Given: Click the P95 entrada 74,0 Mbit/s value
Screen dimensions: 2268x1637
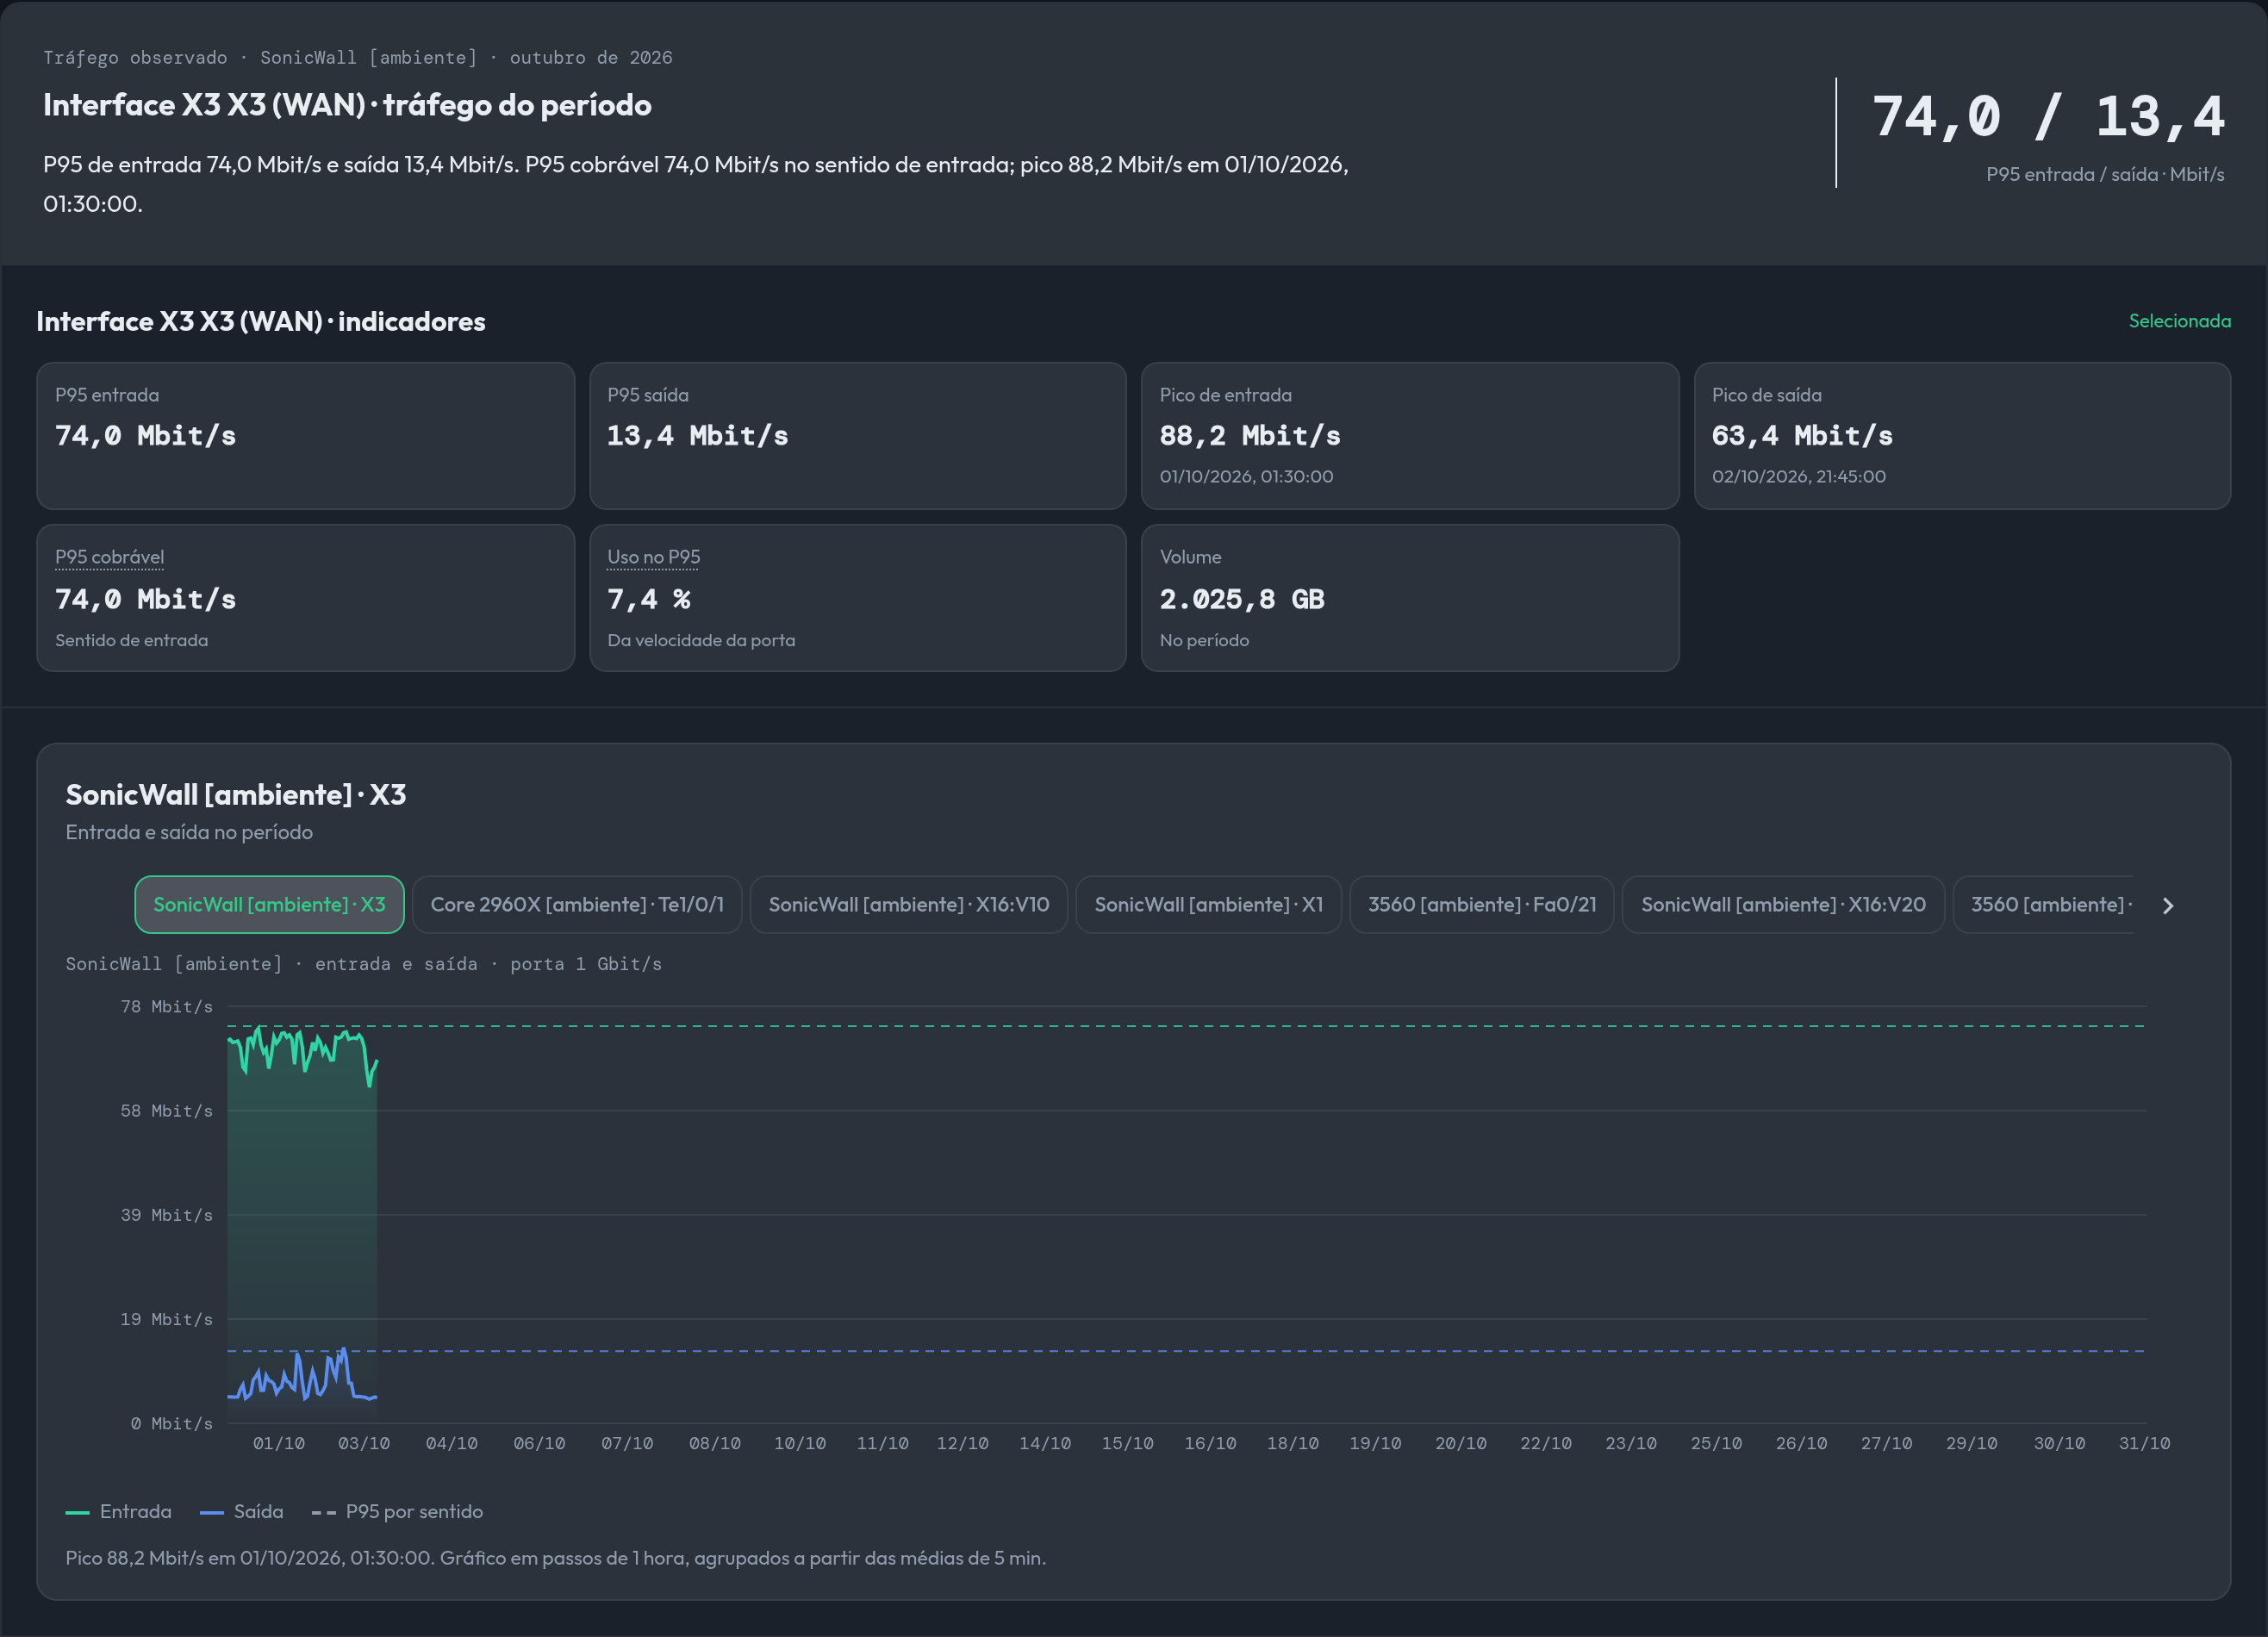Looking at the screenshot, I should 146,435.
